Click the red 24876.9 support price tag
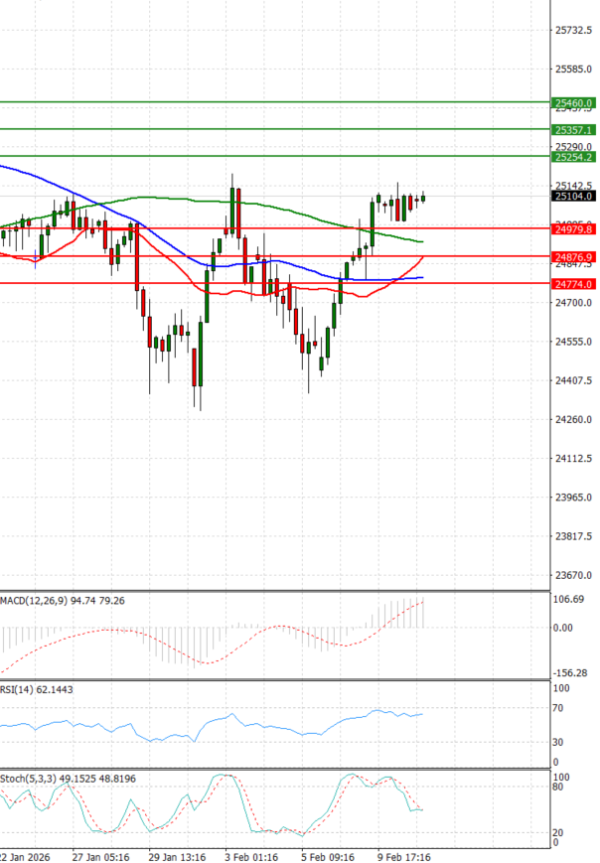Viewport: 600px width, 863px height. [574, 257]
